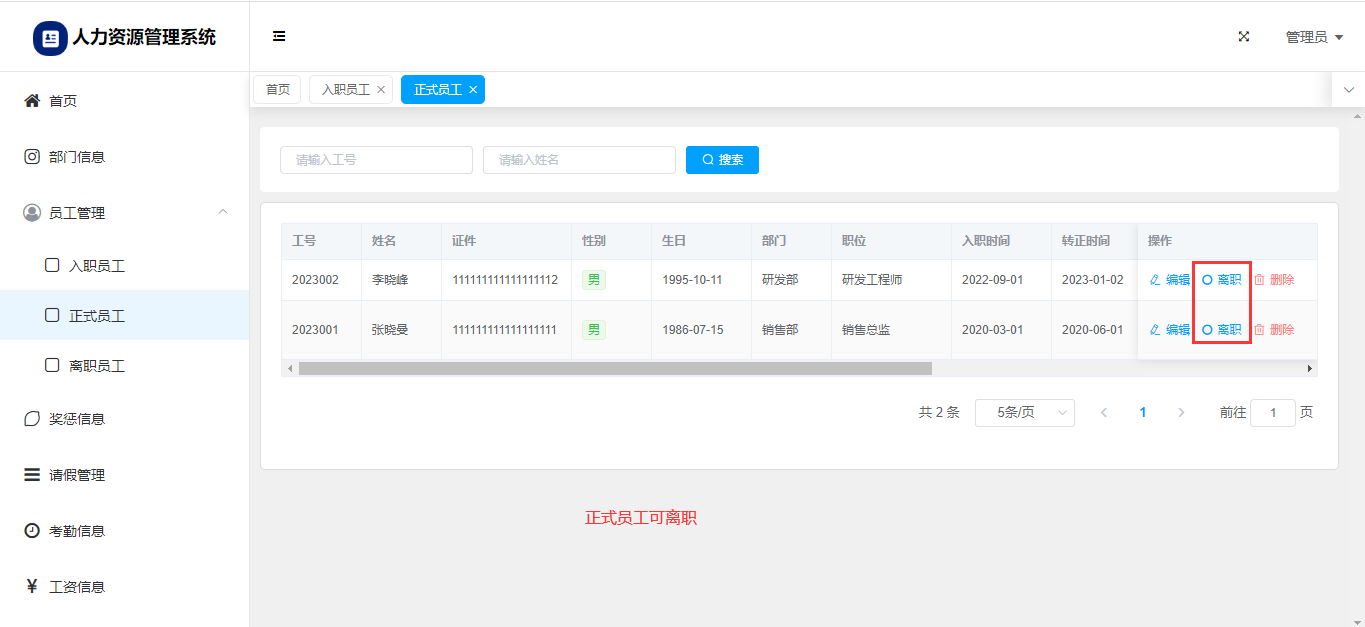Open the 5条/页 page size dropdown
1365x627 pixels.
tap(1024, 413)
